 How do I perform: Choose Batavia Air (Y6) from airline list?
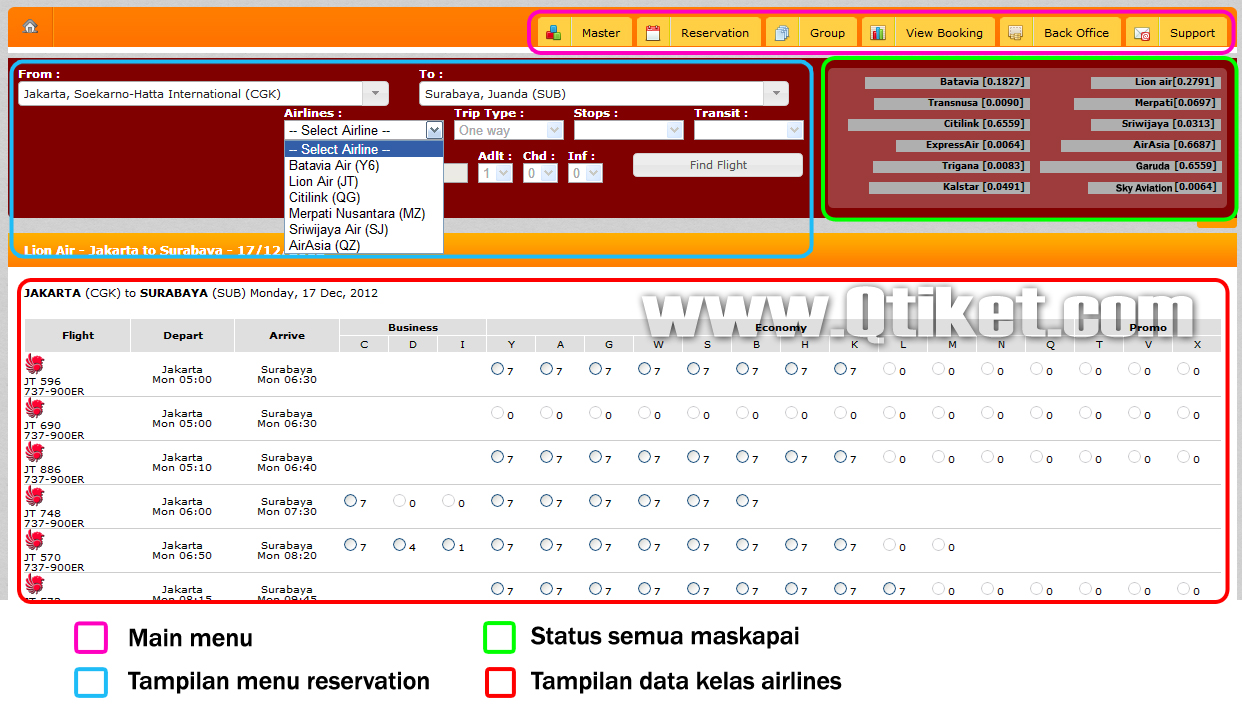coord(364,165)
